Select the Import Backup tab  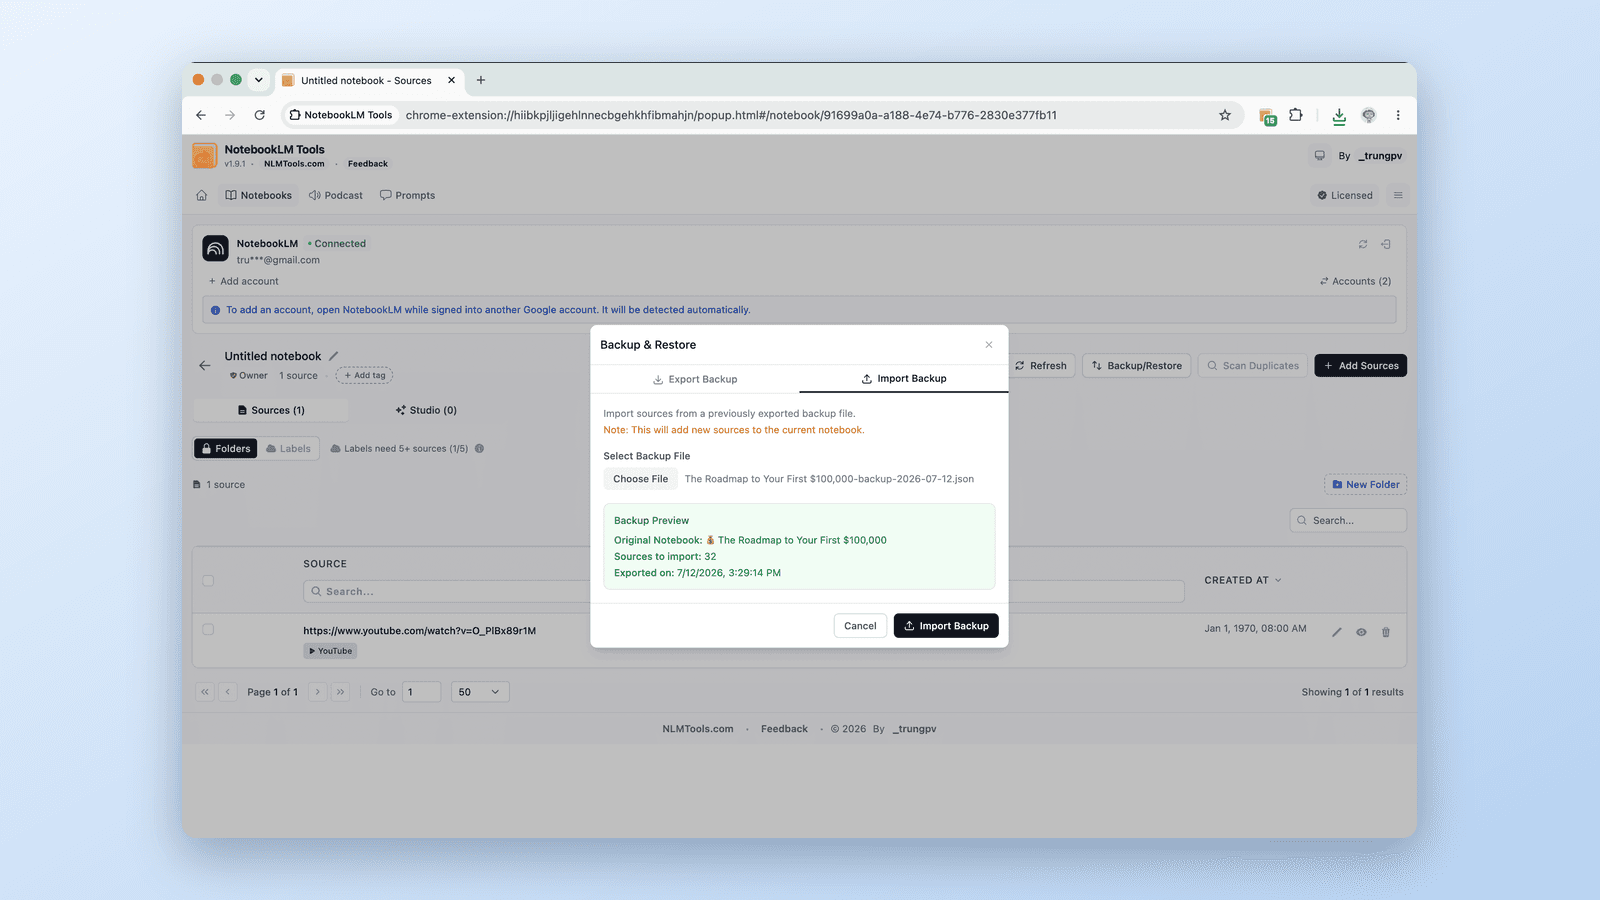(904, 379)
